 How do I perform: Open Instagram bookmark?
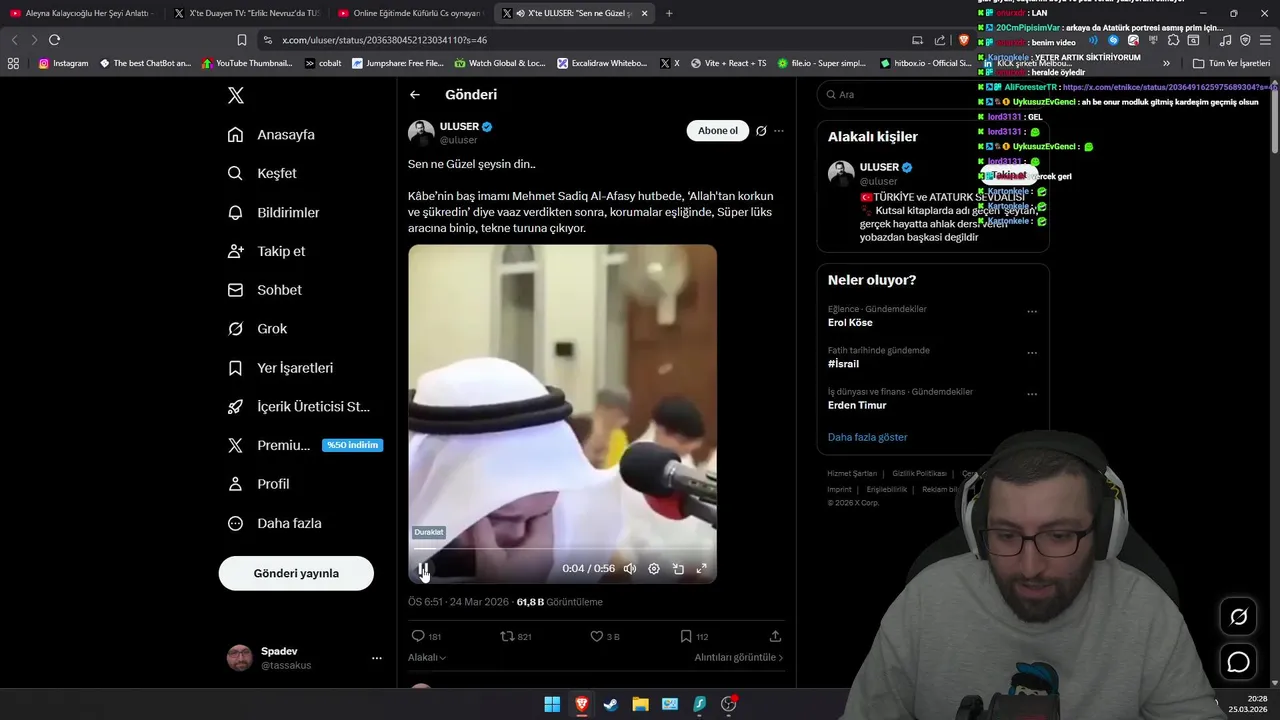64,63
